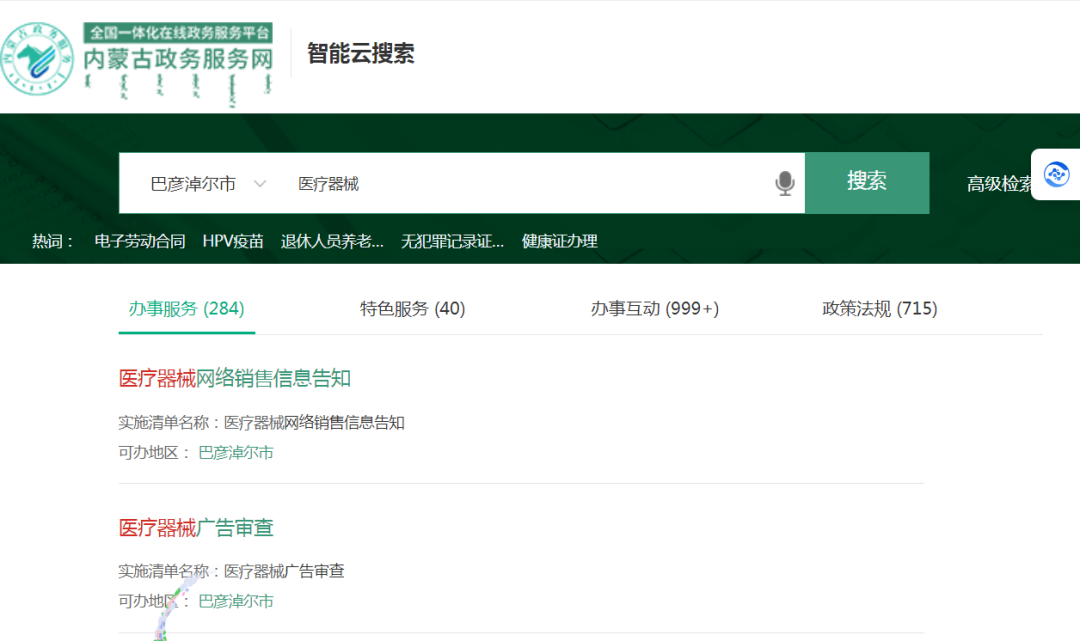Click hot word 健康证办理
The height and width of the screenshot is (641, 1080).
point(559,241)
